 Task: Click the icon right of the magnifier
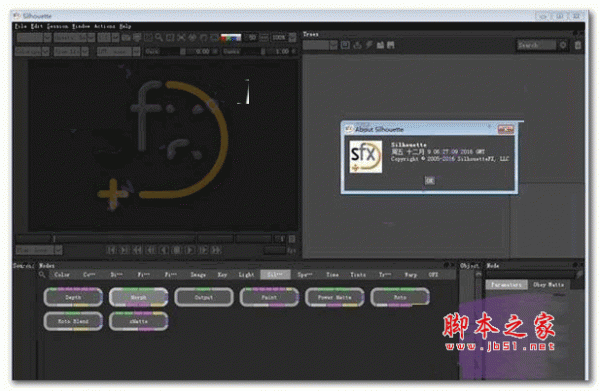170,37
